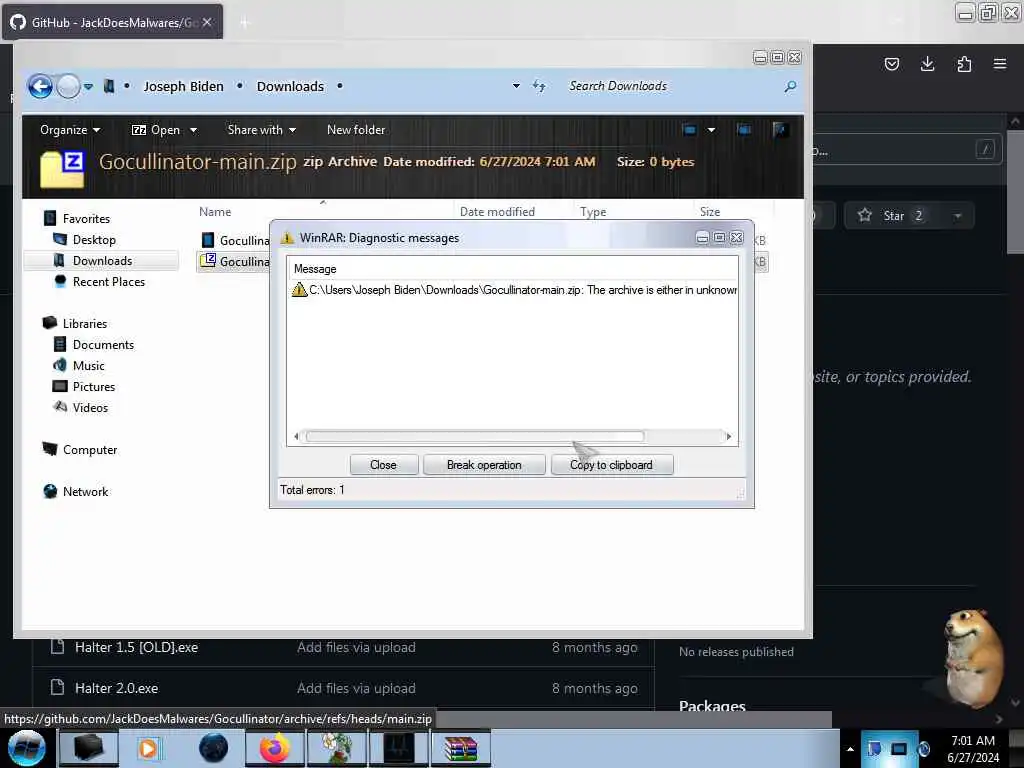
Task: Click the Message column header in WinRAR
Action: point(315,268)
